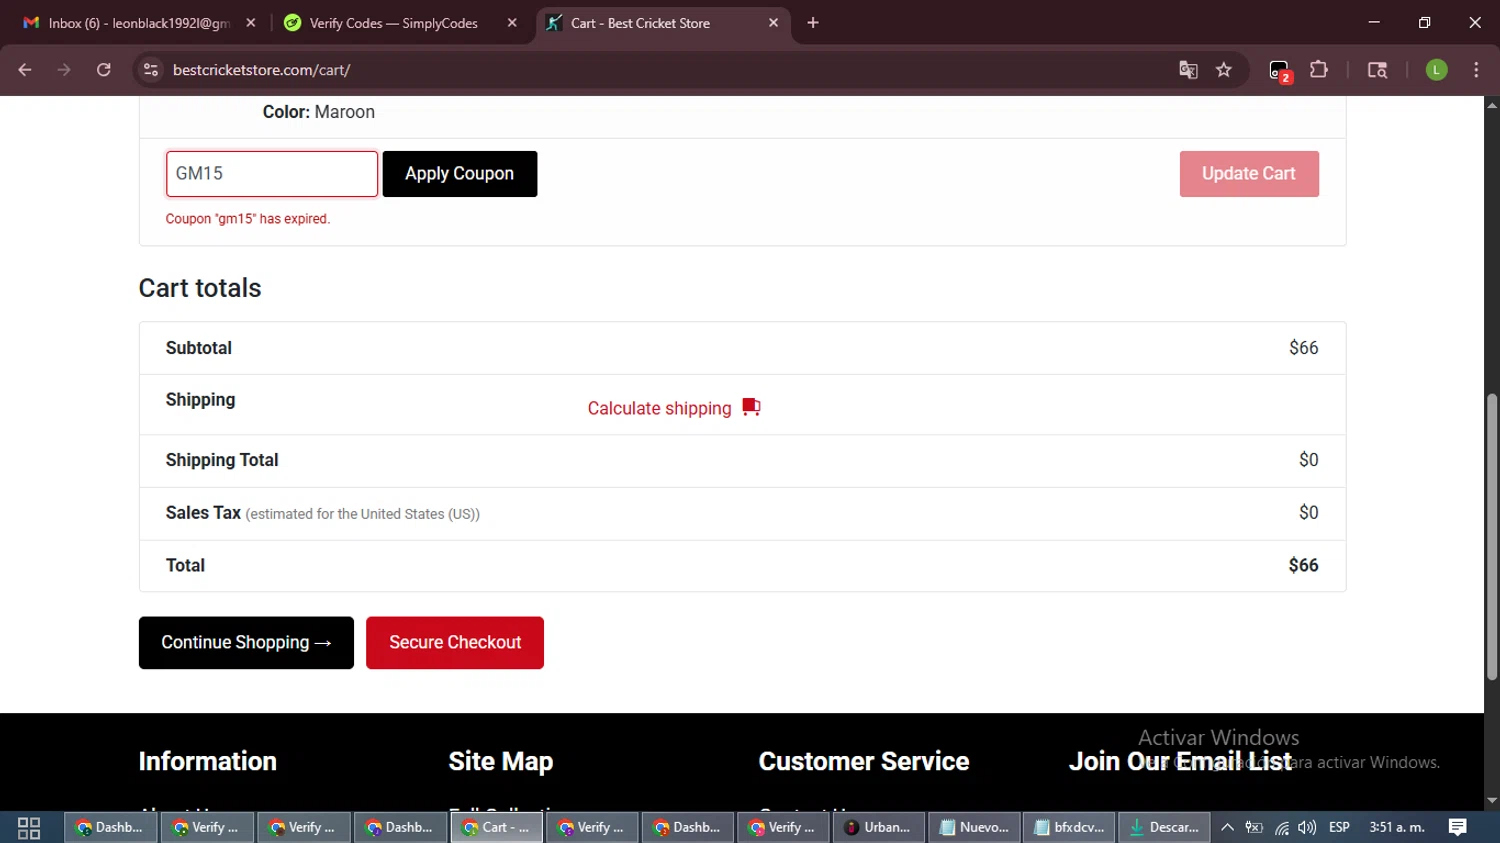Screen dimensions: 1500x843
Task: Click the Sales Tax label
Action: [x=203, y=513]
